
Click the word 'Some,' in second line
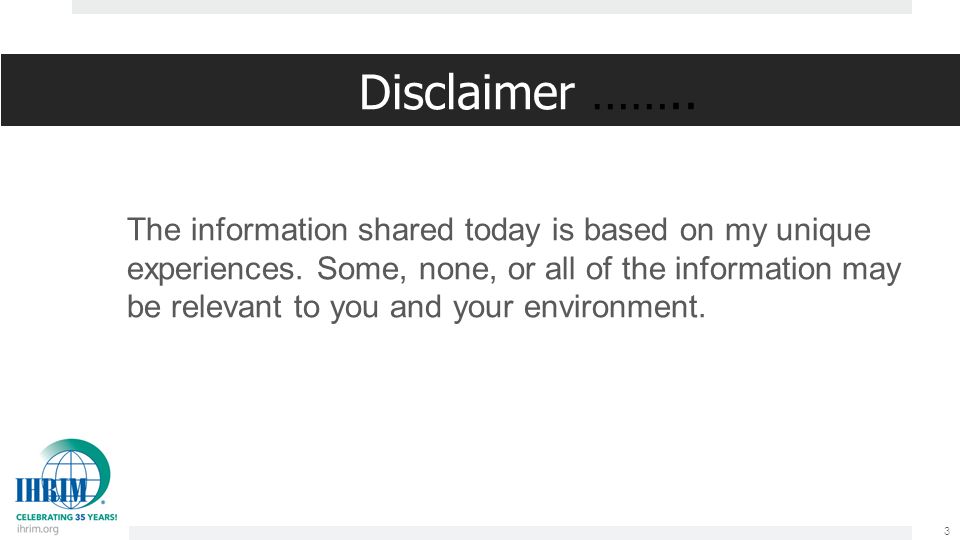[x=362, y=269]
